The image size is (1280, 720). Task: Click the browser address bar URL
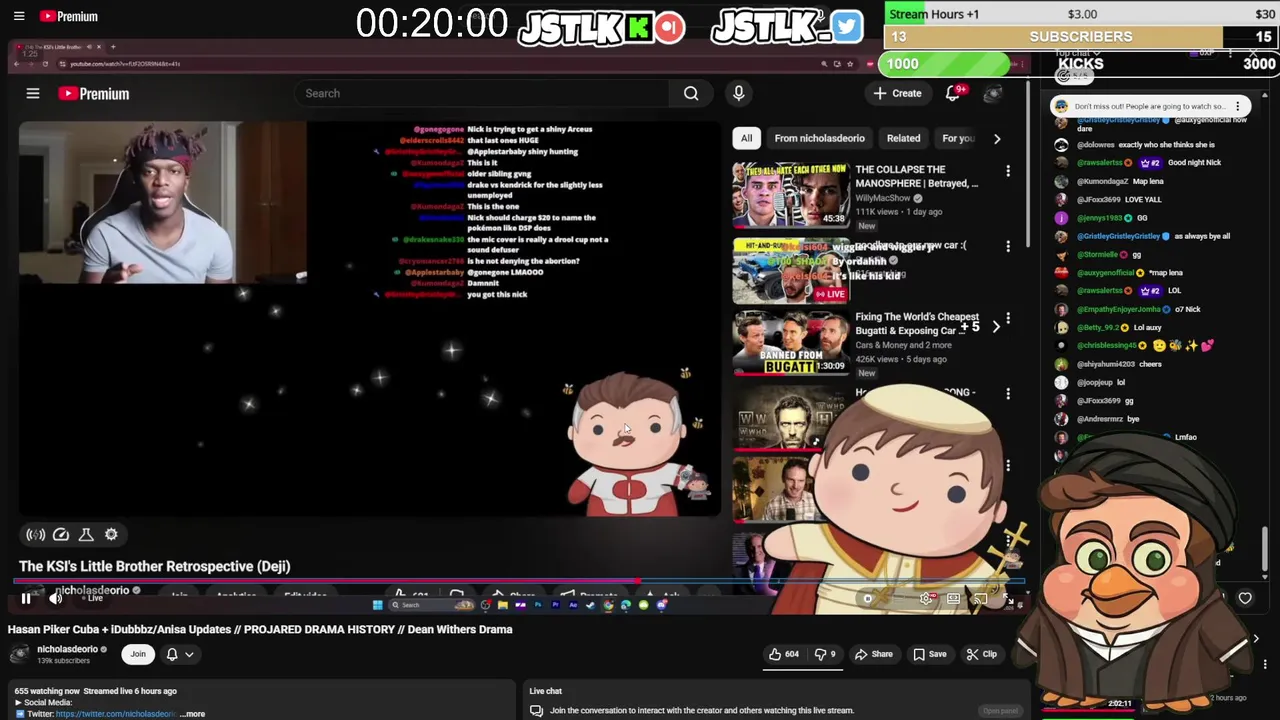125,64
